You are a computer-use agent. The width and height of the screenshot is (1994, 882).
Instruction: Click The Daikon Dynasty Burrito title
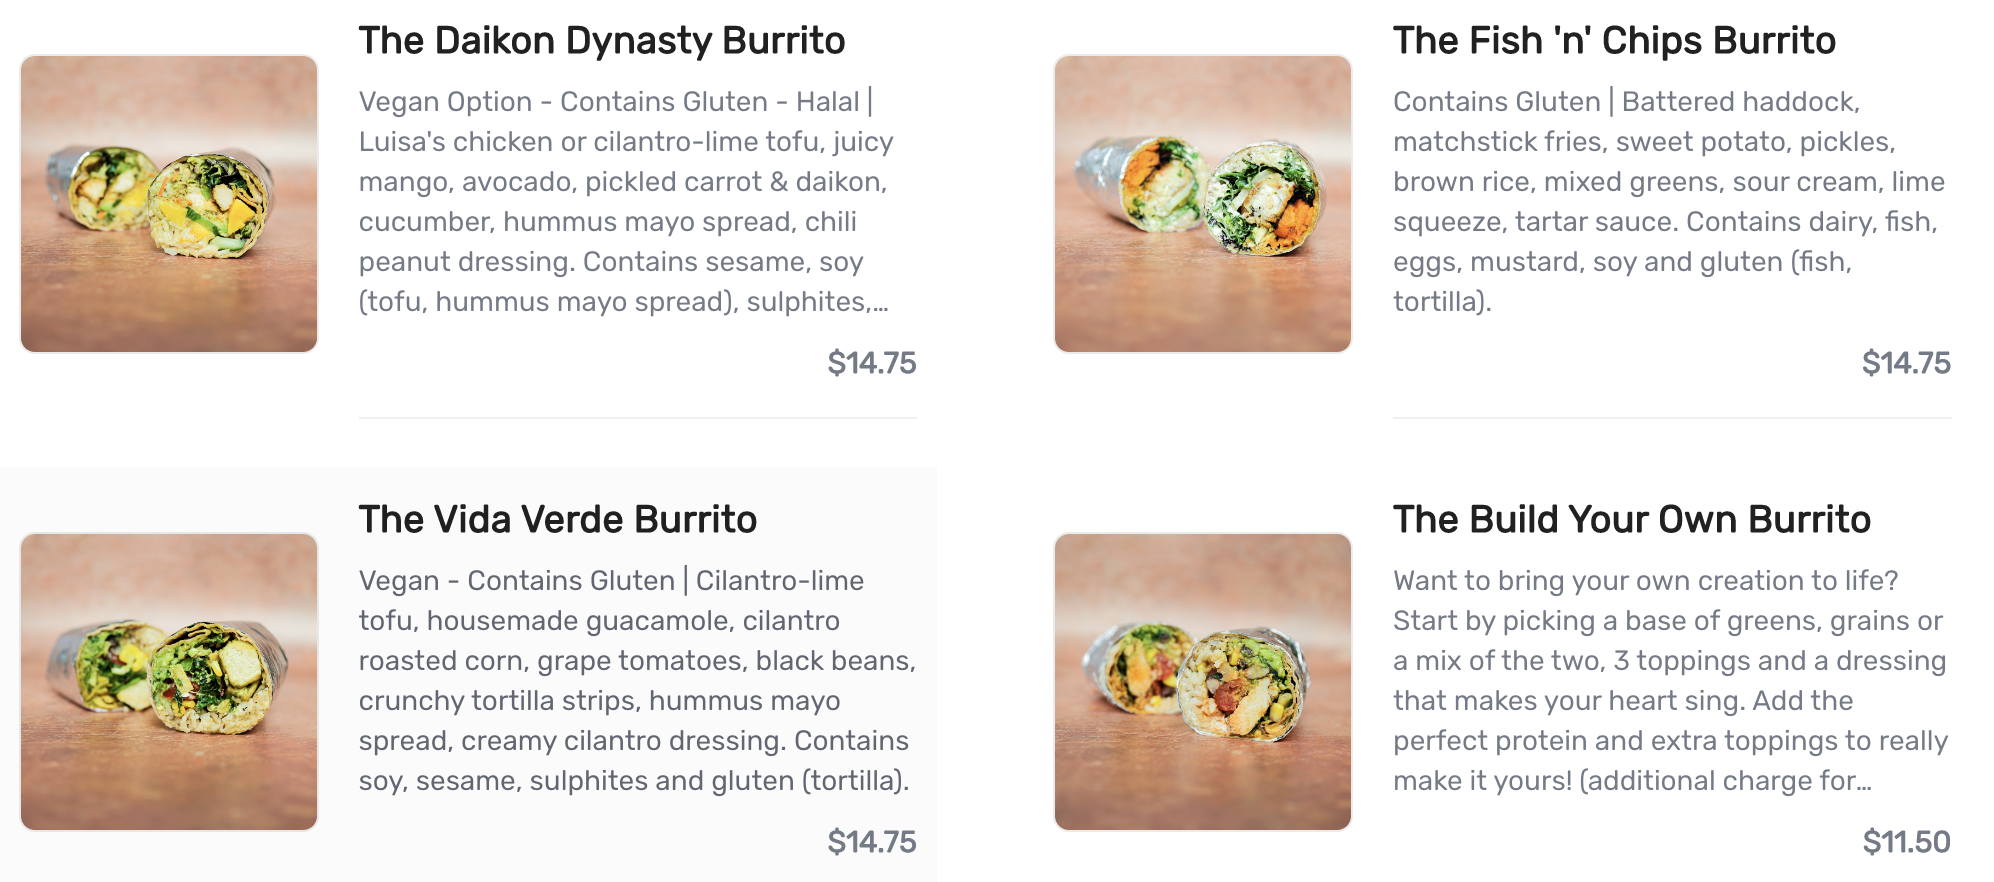click(602, 41)
